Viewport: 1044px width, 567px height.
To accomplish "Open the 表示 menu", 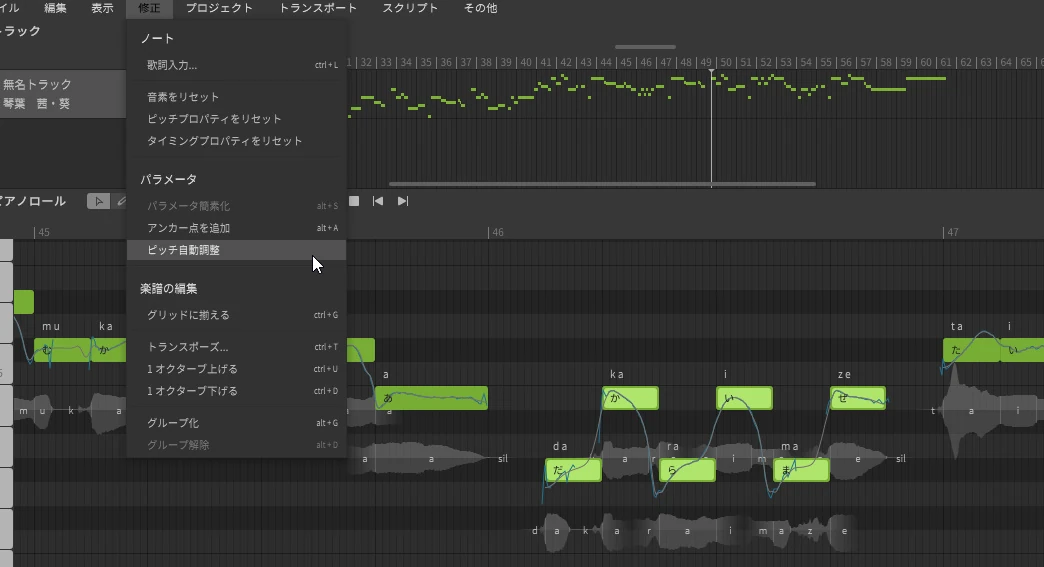I will [102, 8].
